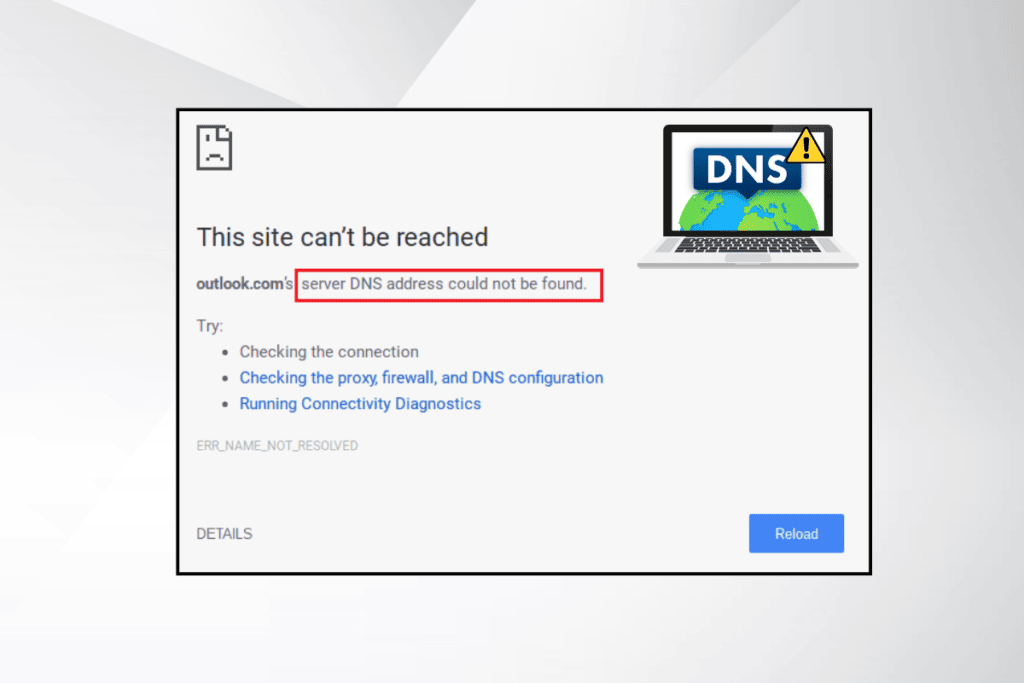Click the DNS laptop warning illustration

748,196
